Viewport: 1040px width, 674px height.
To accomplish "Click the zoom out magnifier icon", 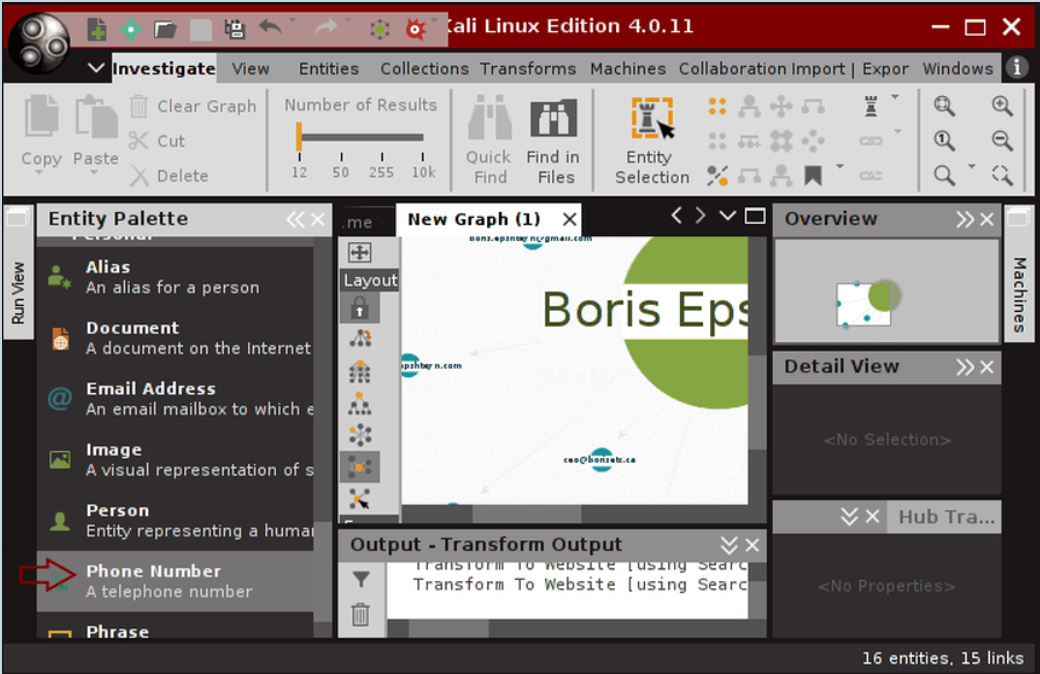I will [x=1002, y=141].
